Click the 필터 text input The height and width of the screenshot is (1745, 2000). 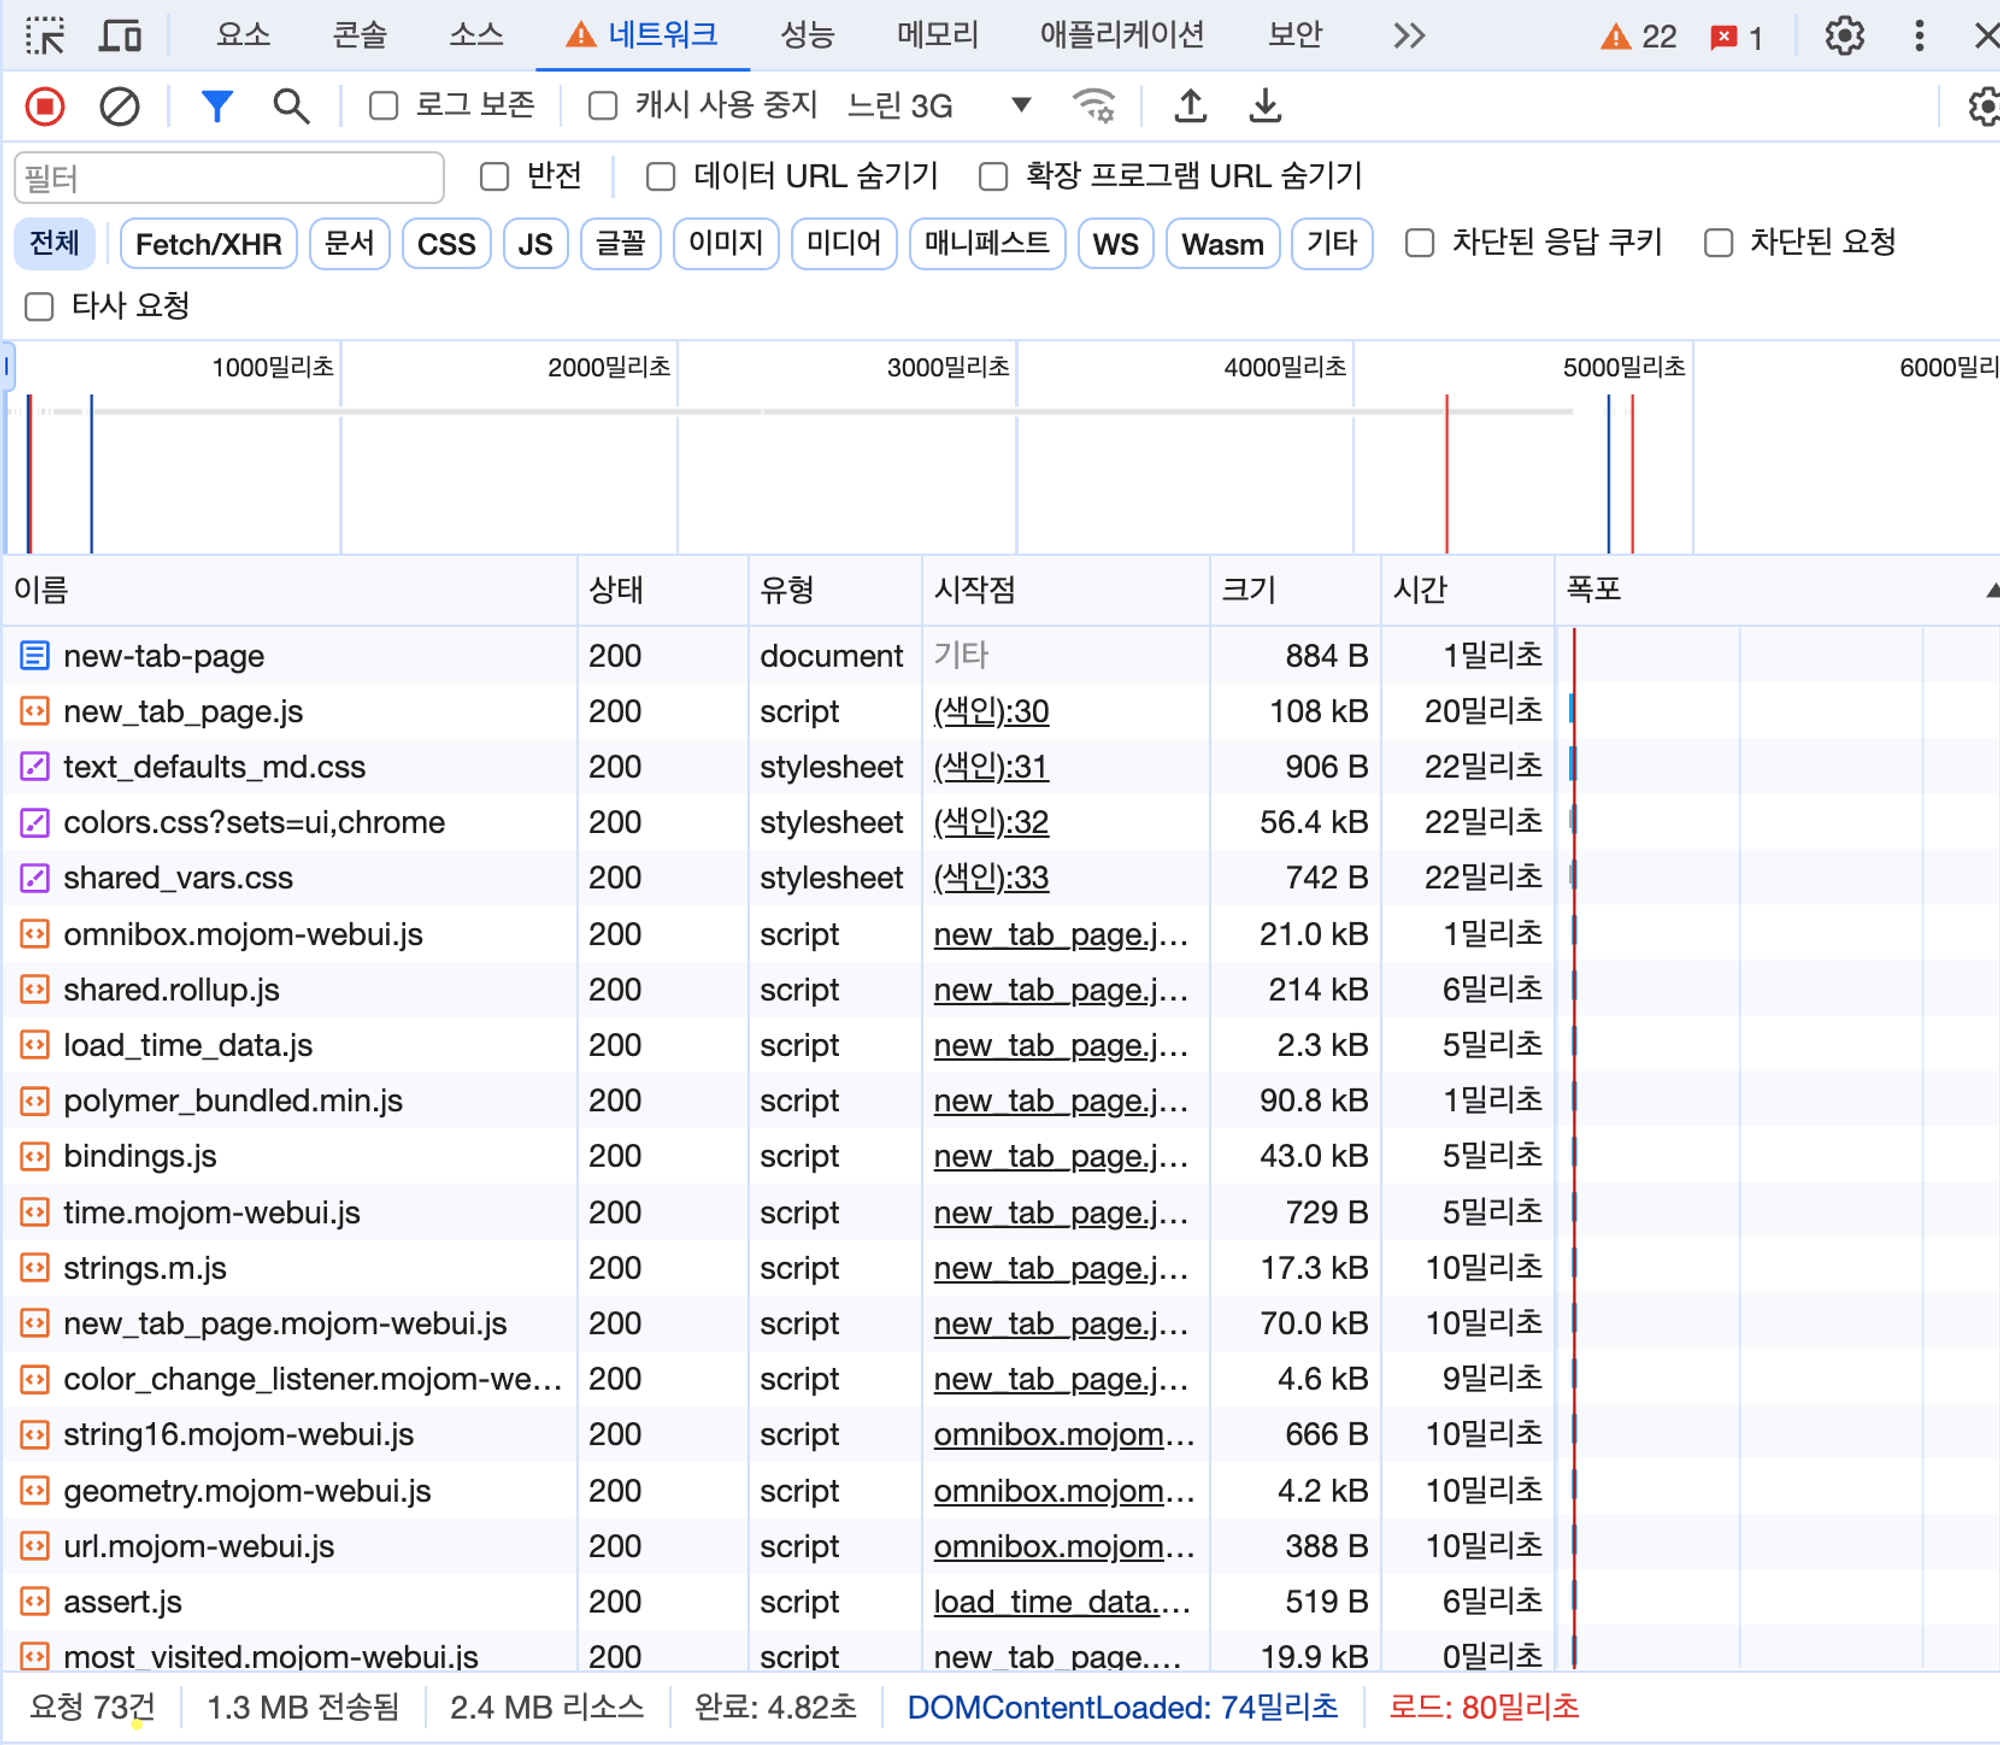click(x=229, y=179)
